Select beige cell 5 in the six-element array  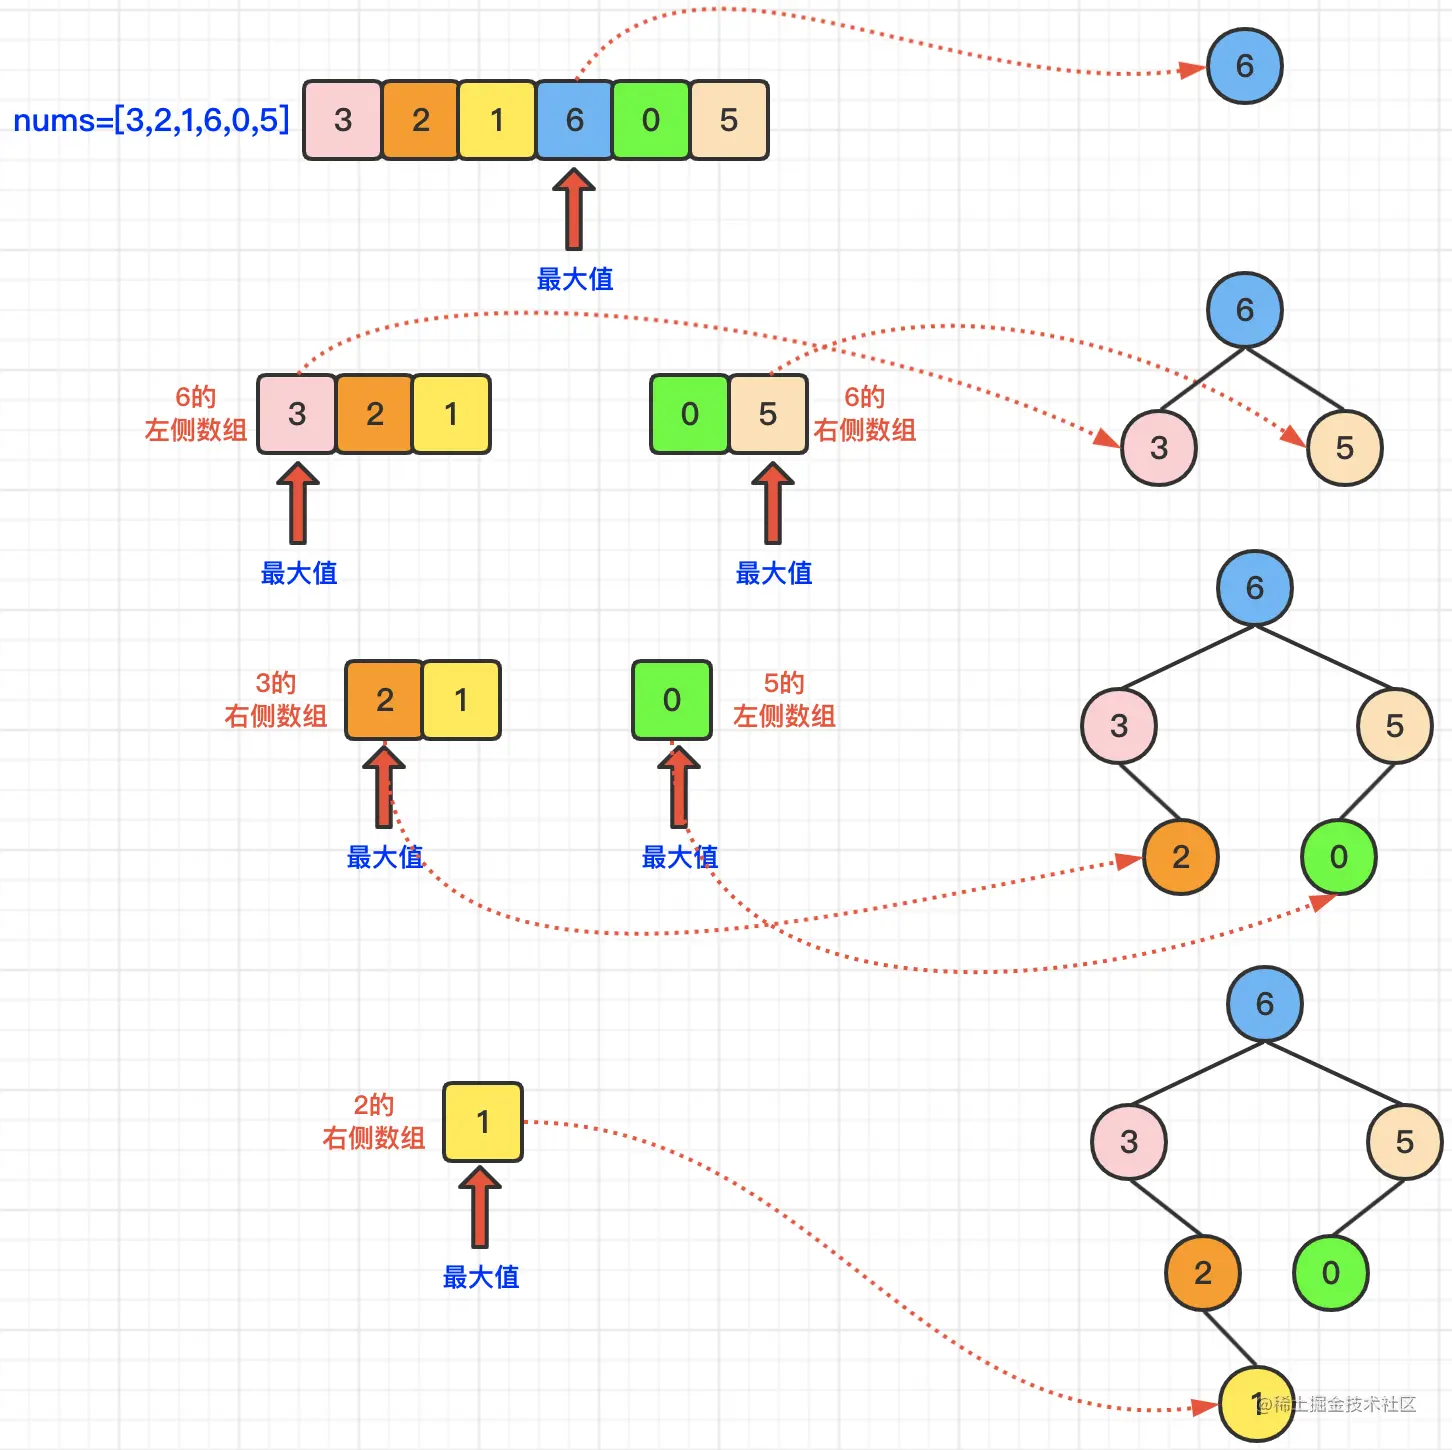coord(729,120)
